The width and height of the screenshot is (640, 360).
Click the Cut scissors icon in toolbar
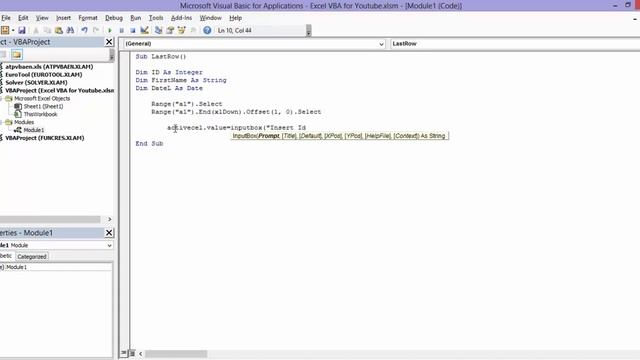point(36,30)
